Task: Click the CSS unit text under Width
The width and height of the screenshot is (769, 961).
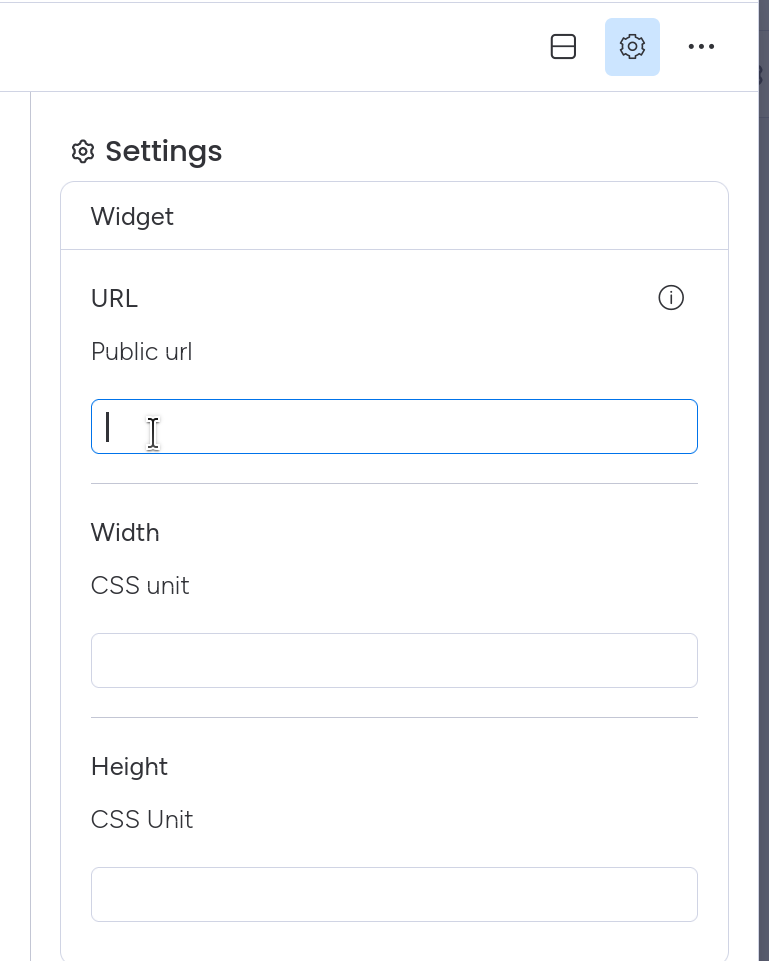Action: tap(140, 586)
